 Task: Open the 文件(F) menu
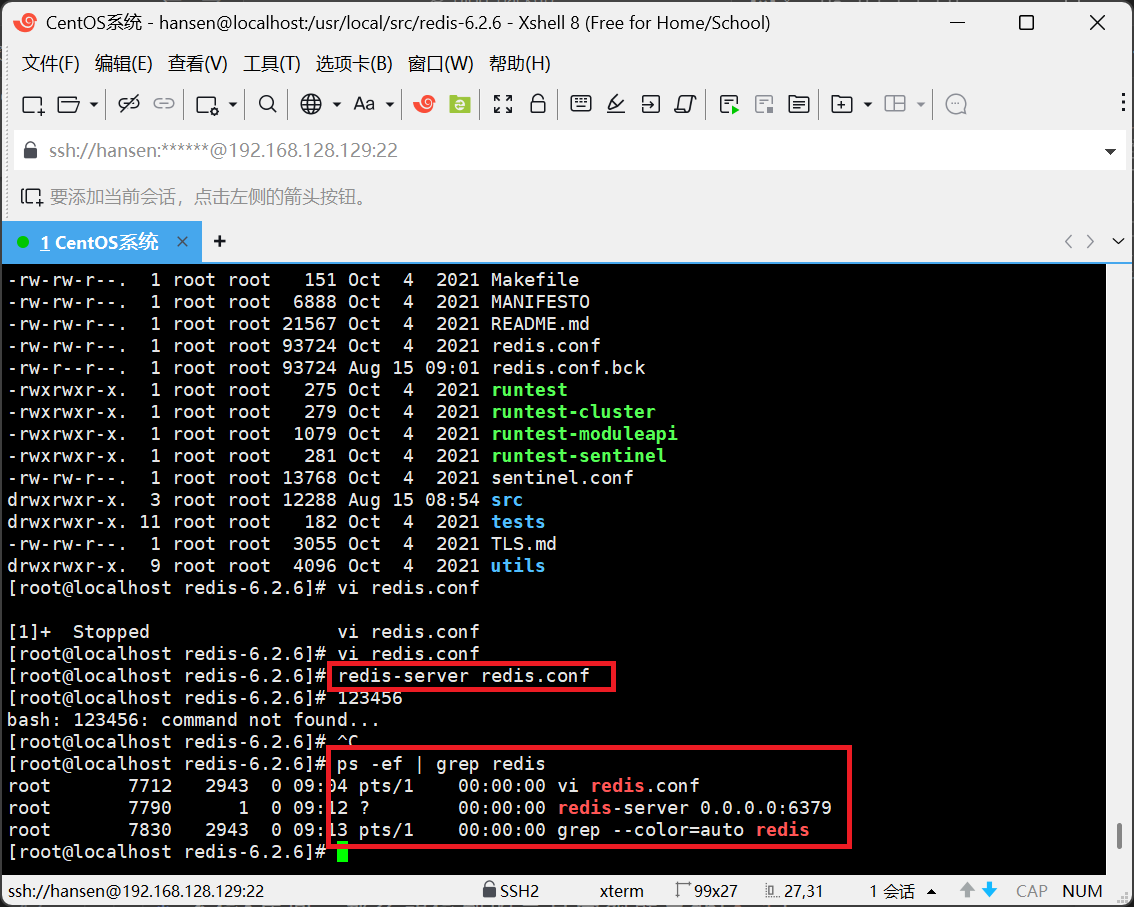[x=51, y=64]
